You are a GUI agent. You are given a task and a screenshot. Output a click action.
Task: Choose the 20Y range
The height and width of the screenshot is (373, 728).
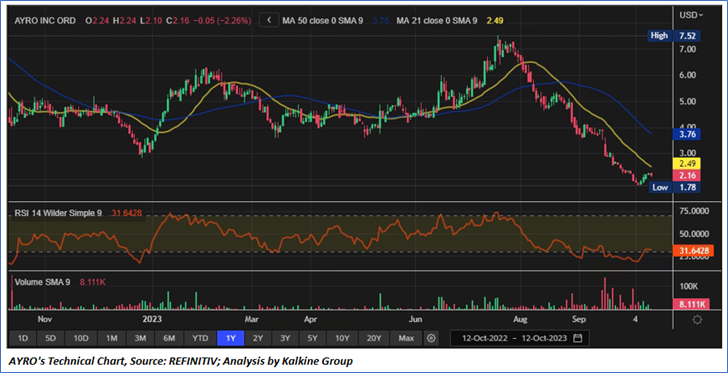click(374, 338)
